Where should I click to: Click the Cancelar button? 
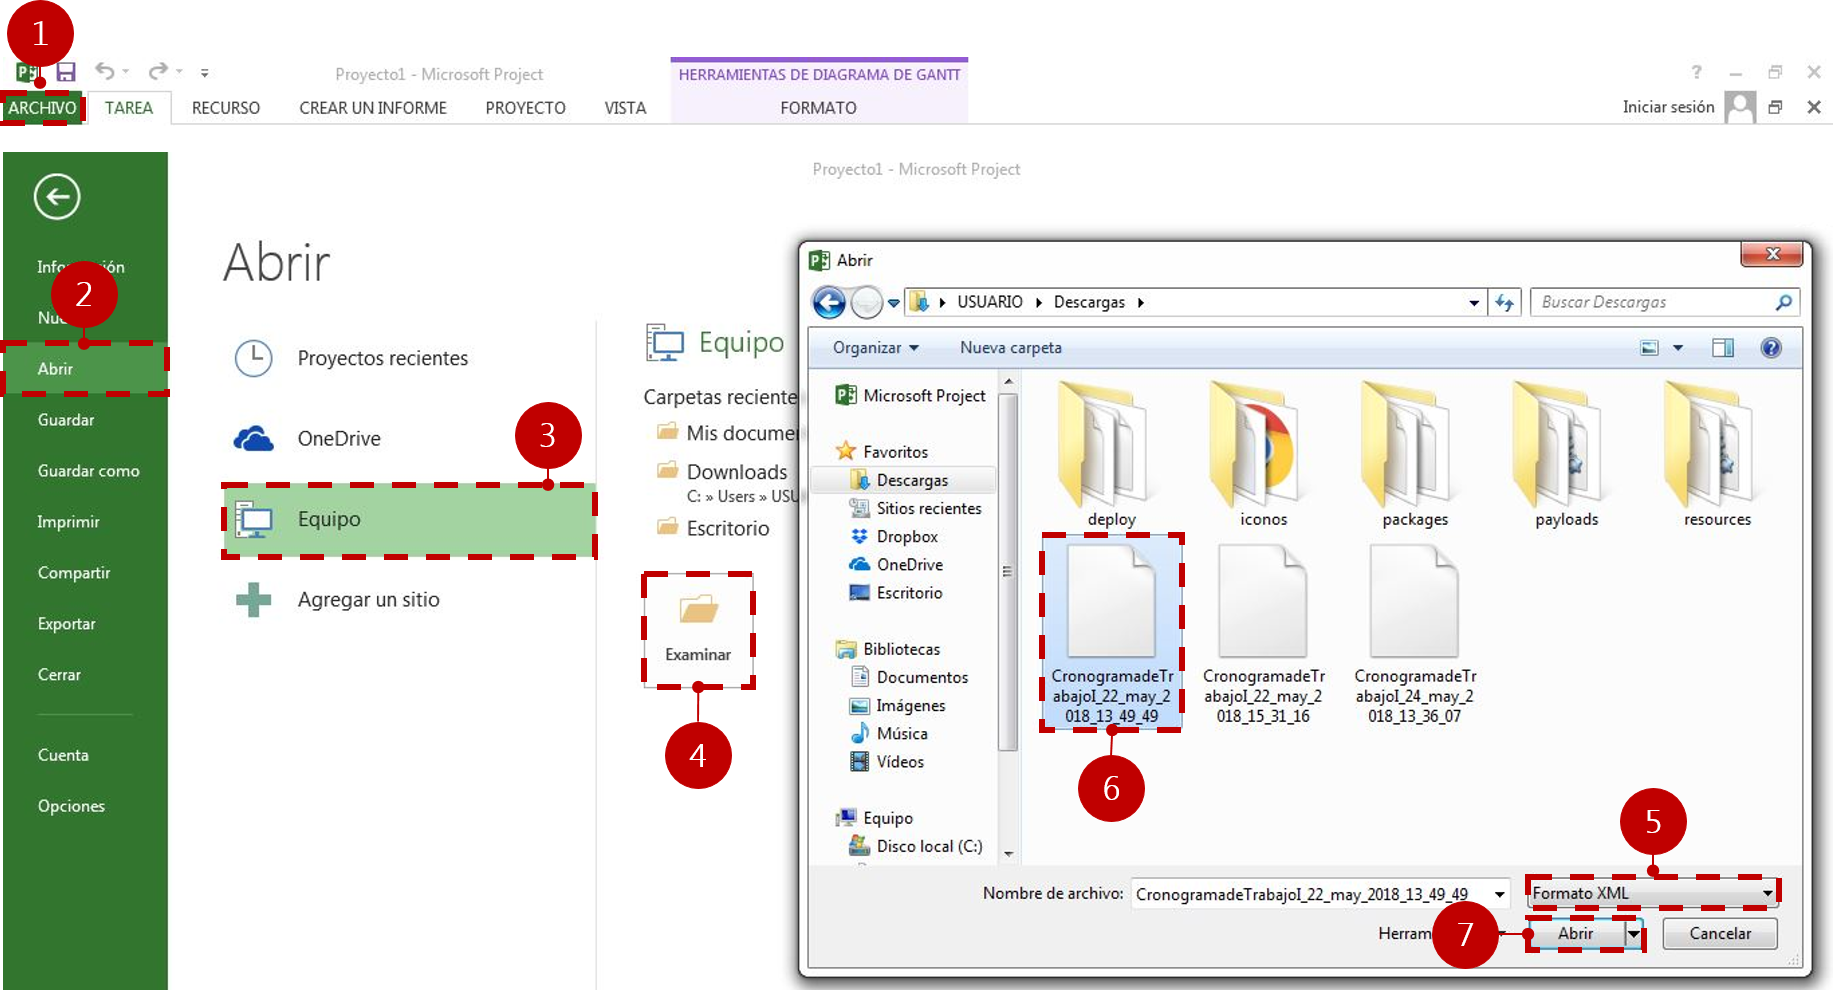coord(1720,934)
